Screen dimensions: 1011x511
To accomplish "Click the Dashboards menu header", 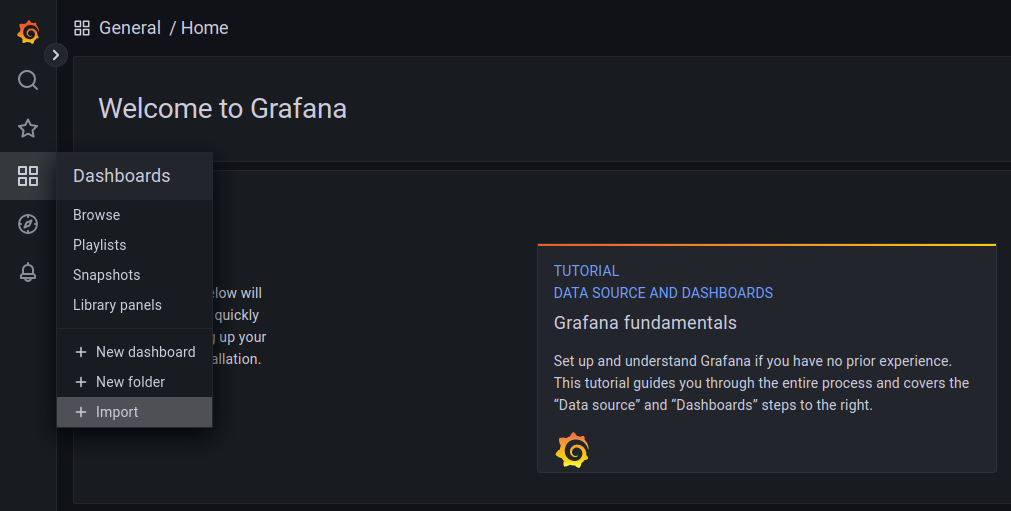I will coord(122,176).
